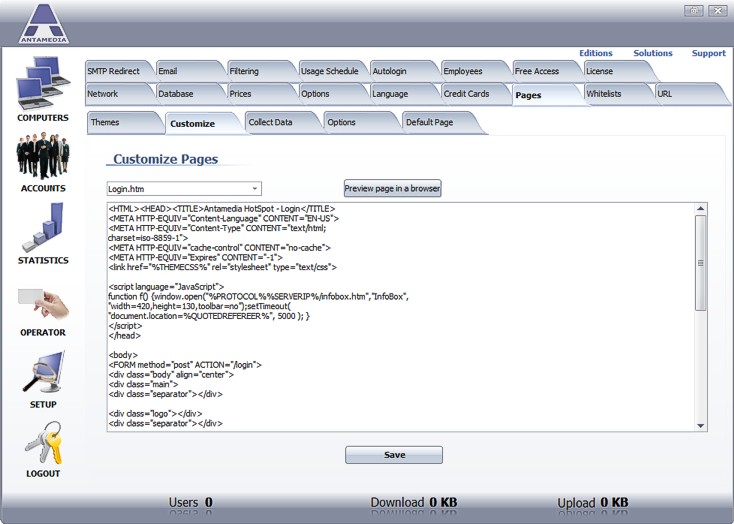Click the STATISTICS label
This screenshot has height=524, width=734.
[43, 260]
